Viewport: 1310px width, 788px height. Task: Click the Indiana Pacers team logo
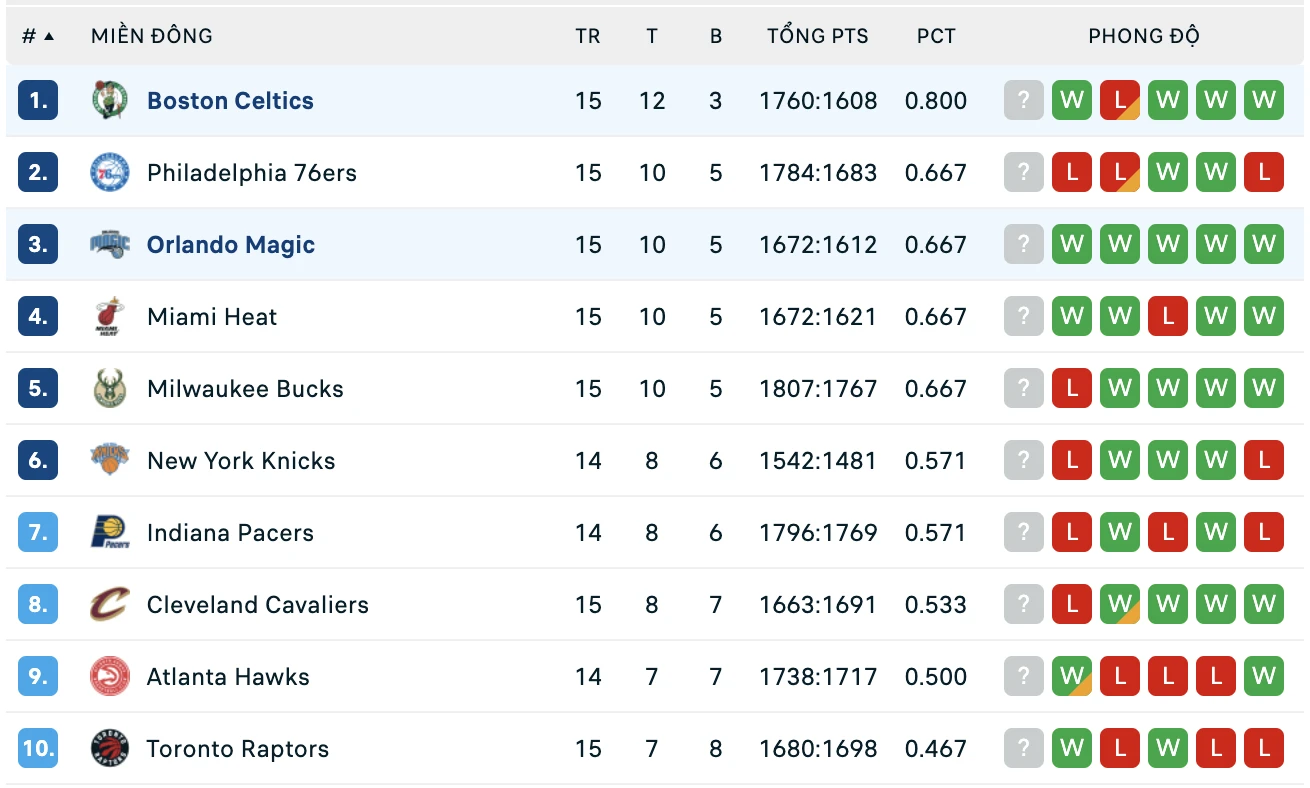(x=110, y=533)
